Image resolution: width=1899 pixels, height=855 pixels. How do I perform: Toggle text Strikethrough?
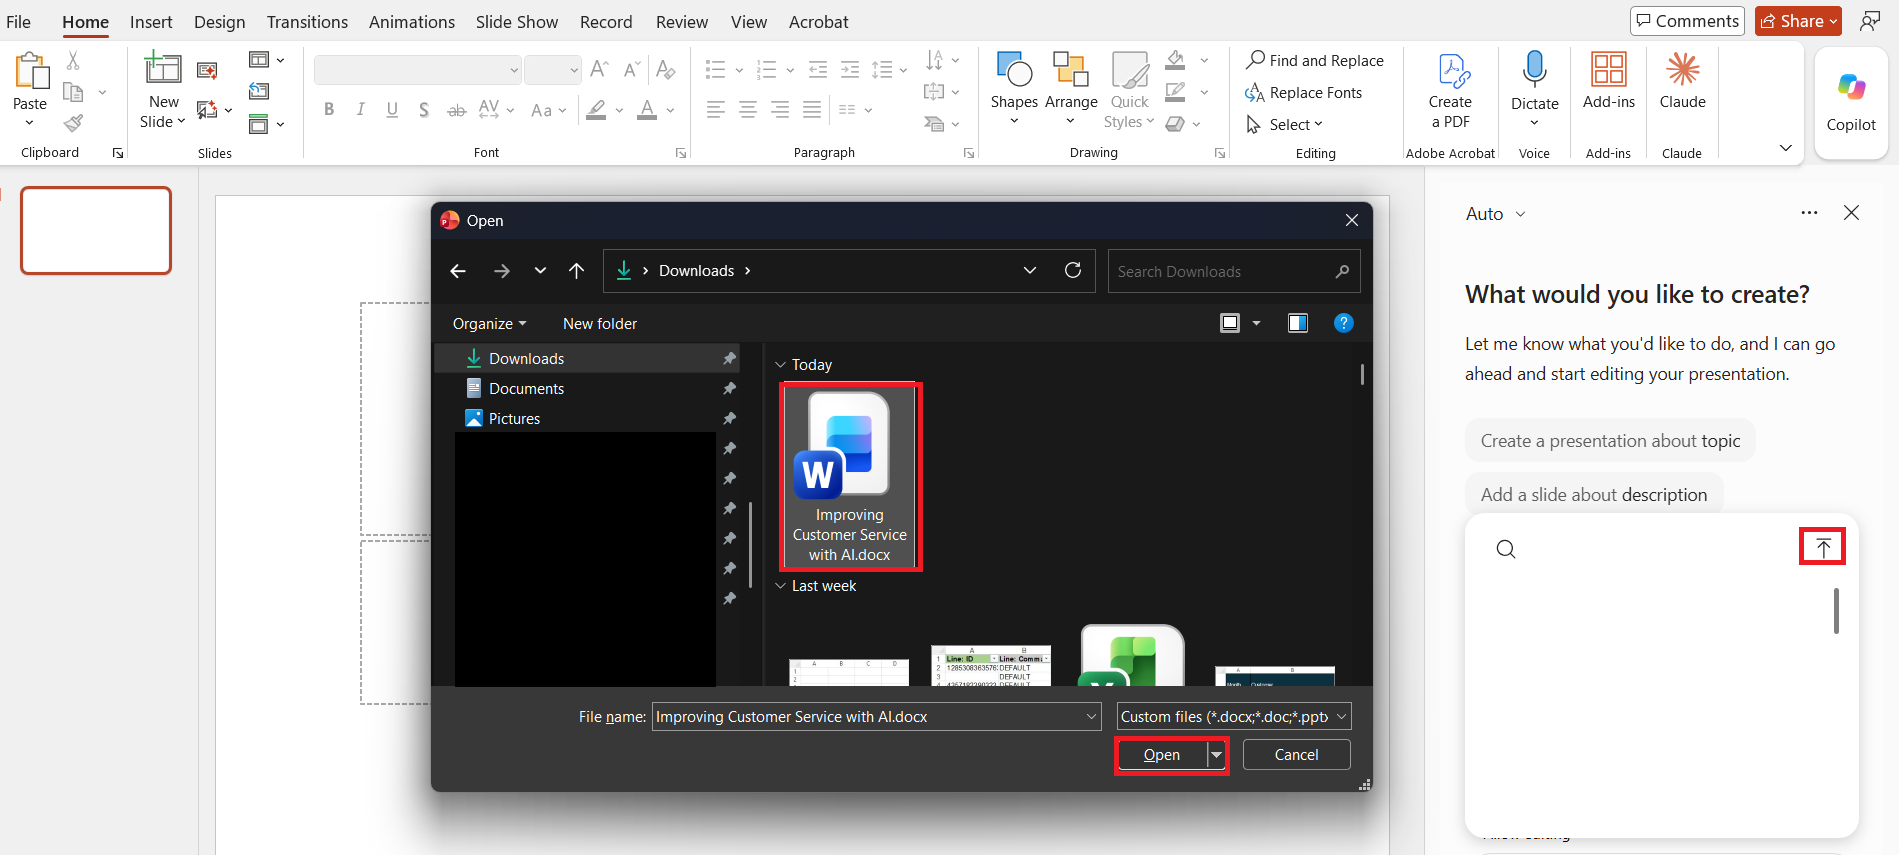pyautogui.click(x=457, y=110)
